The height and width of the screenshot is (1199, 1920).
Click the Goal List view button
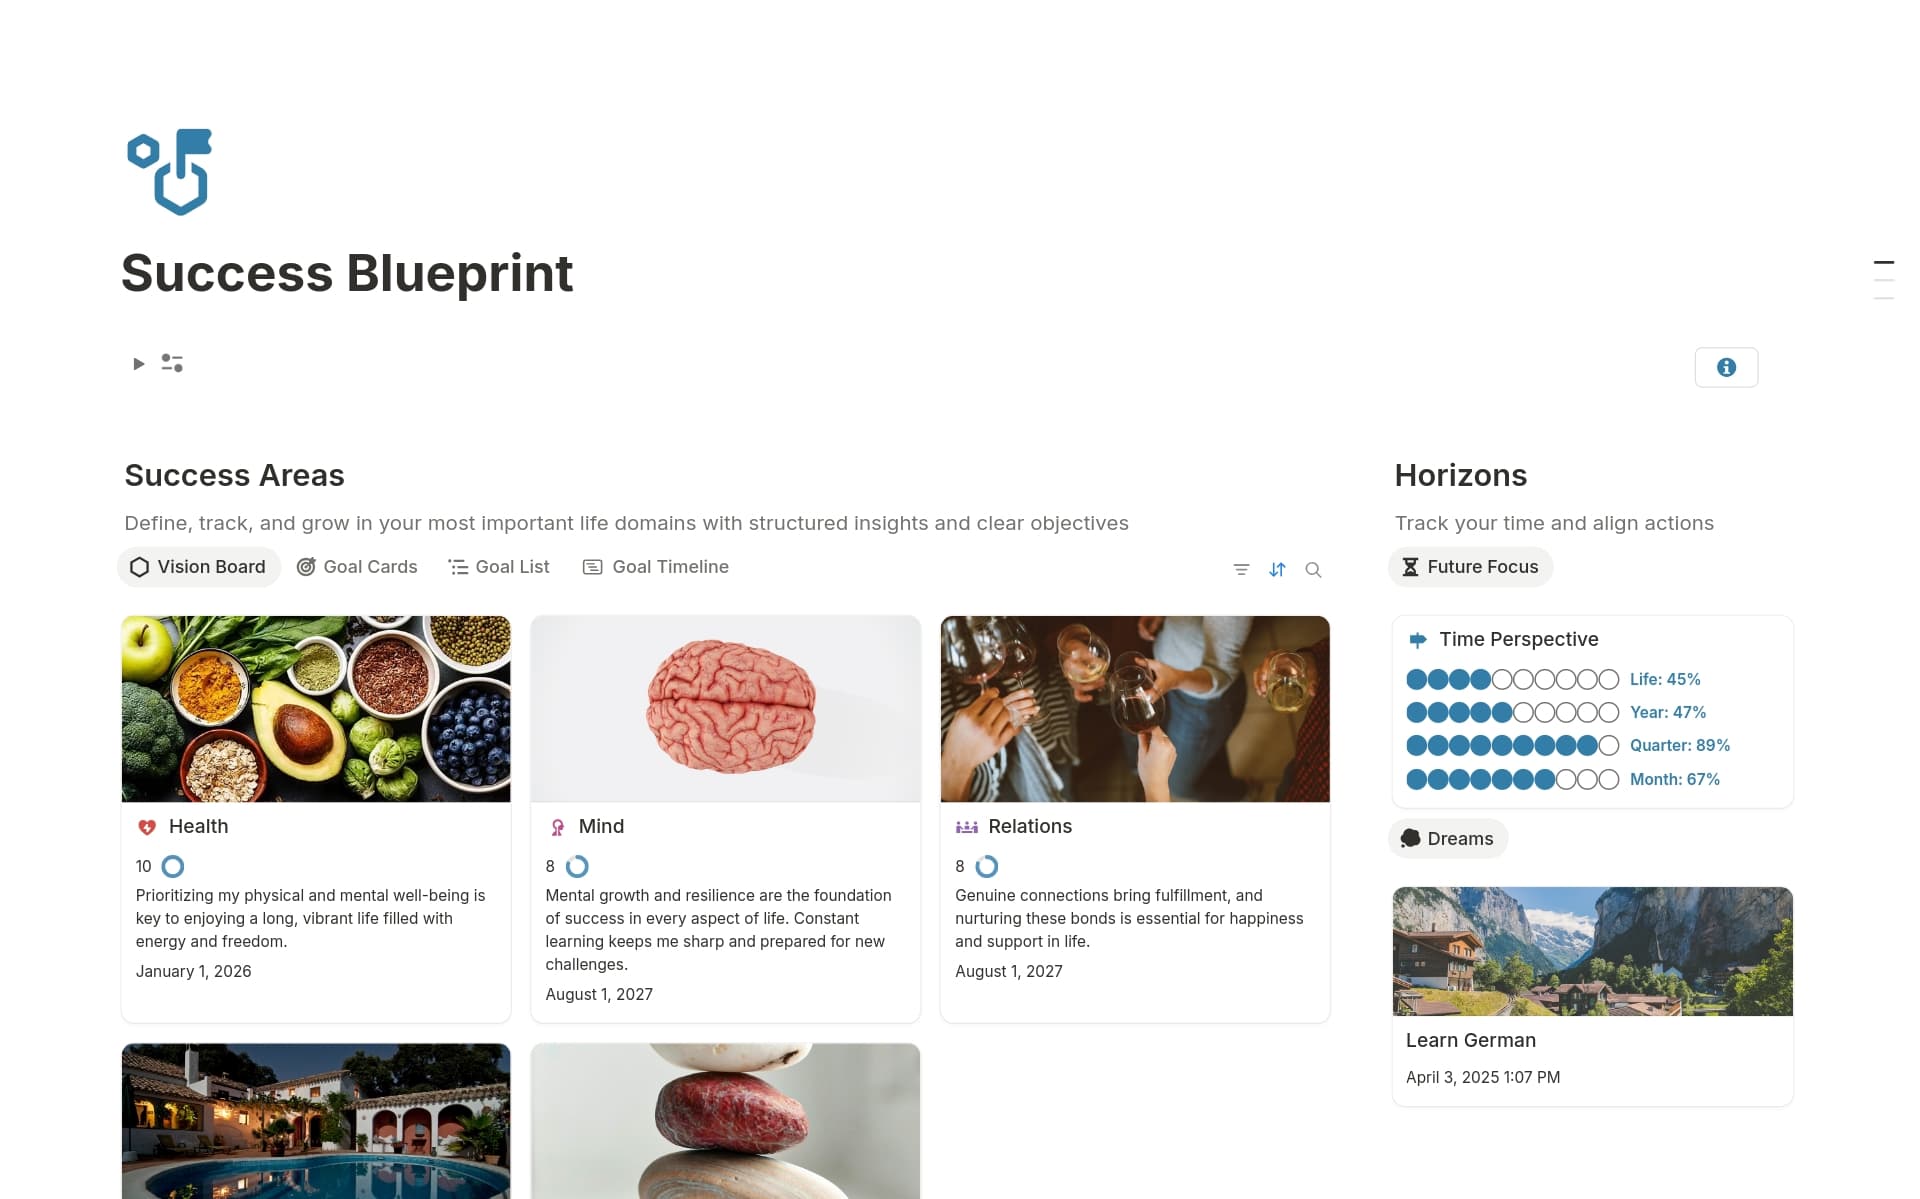tap(498, 566)
